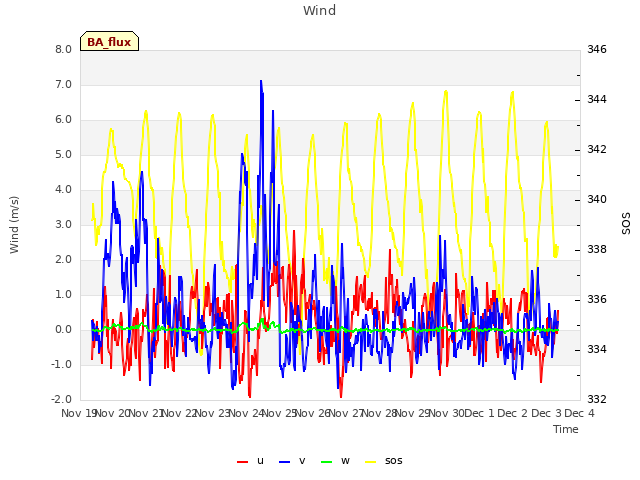
Task: Click the '5.0' left axis value
Action: click(64, 155)
